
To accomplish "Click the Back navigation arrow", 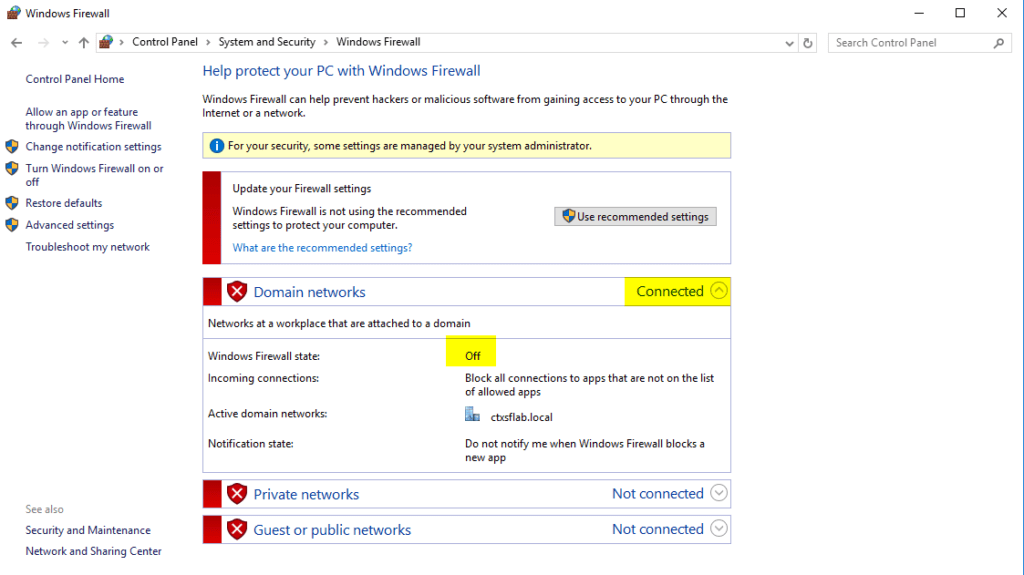I will pos(16,42).
